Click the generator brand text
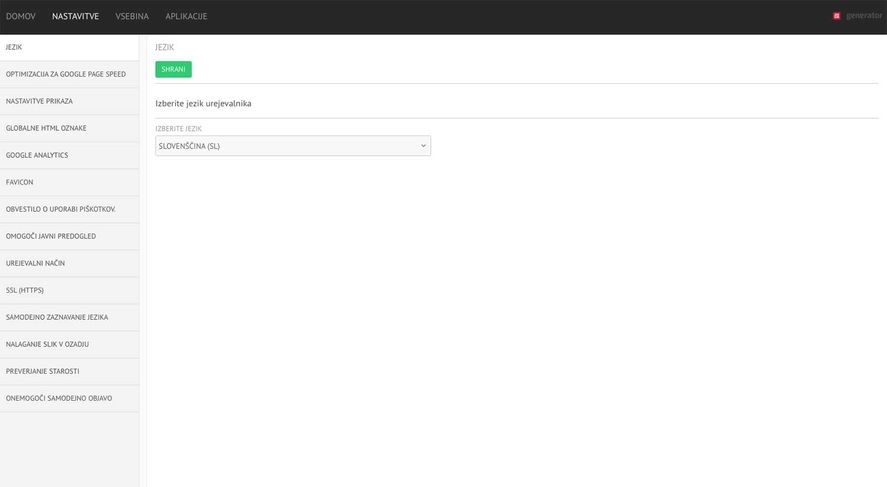 (864, 16)
